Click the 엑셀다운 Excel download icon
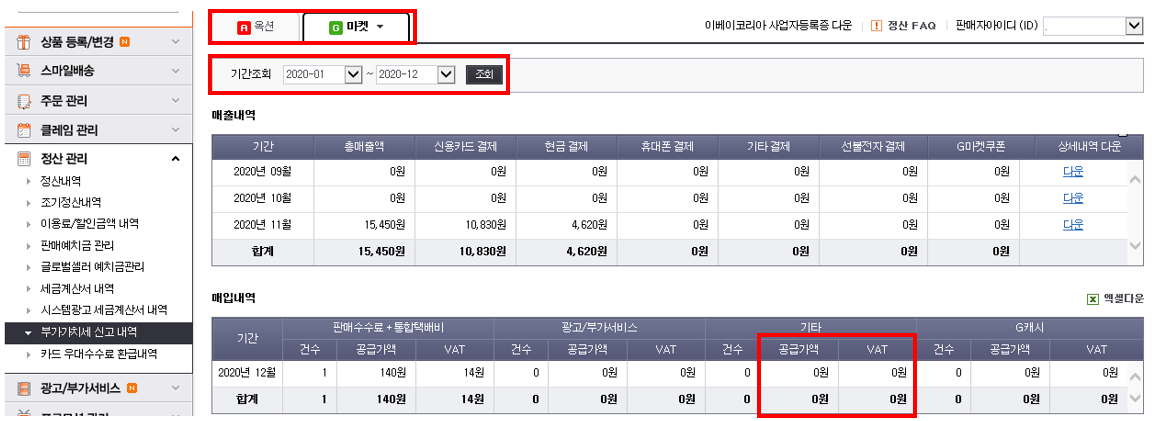This screenshot has width=1156, height=421. pos(1093,299)
